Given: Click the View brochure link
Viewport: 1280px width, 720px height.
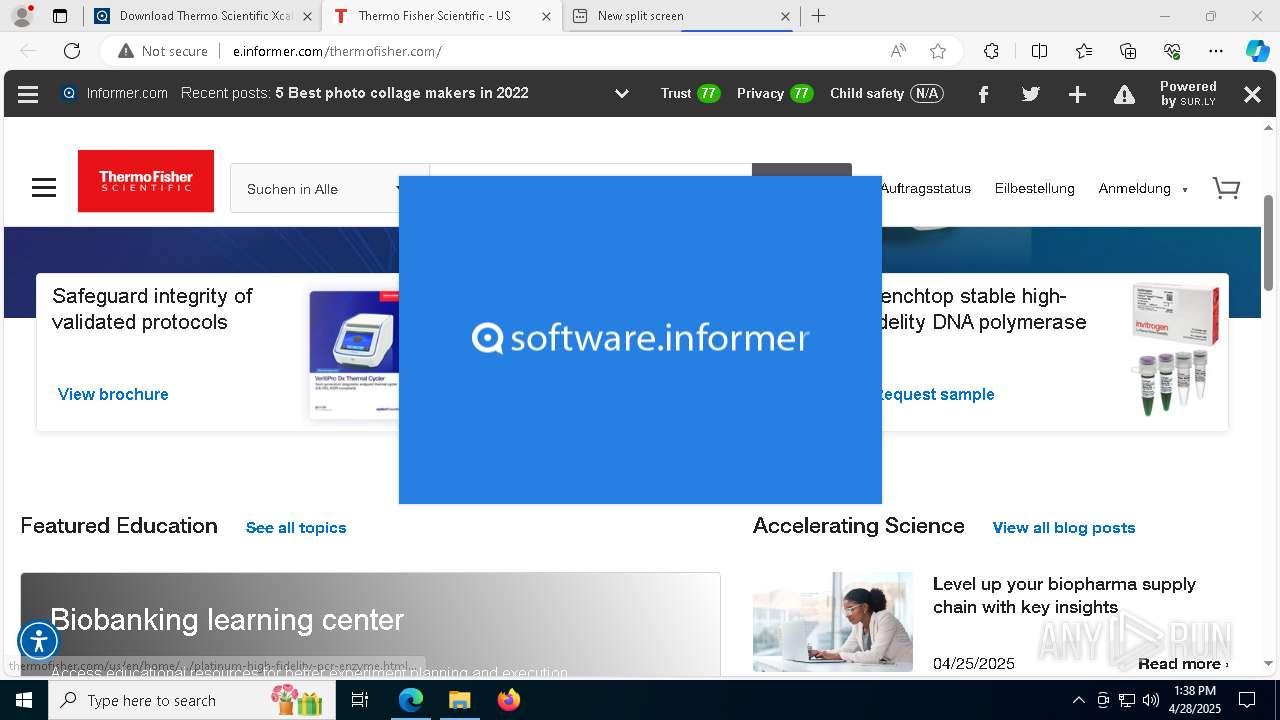Looking at the screenshot, I should 113,394.
